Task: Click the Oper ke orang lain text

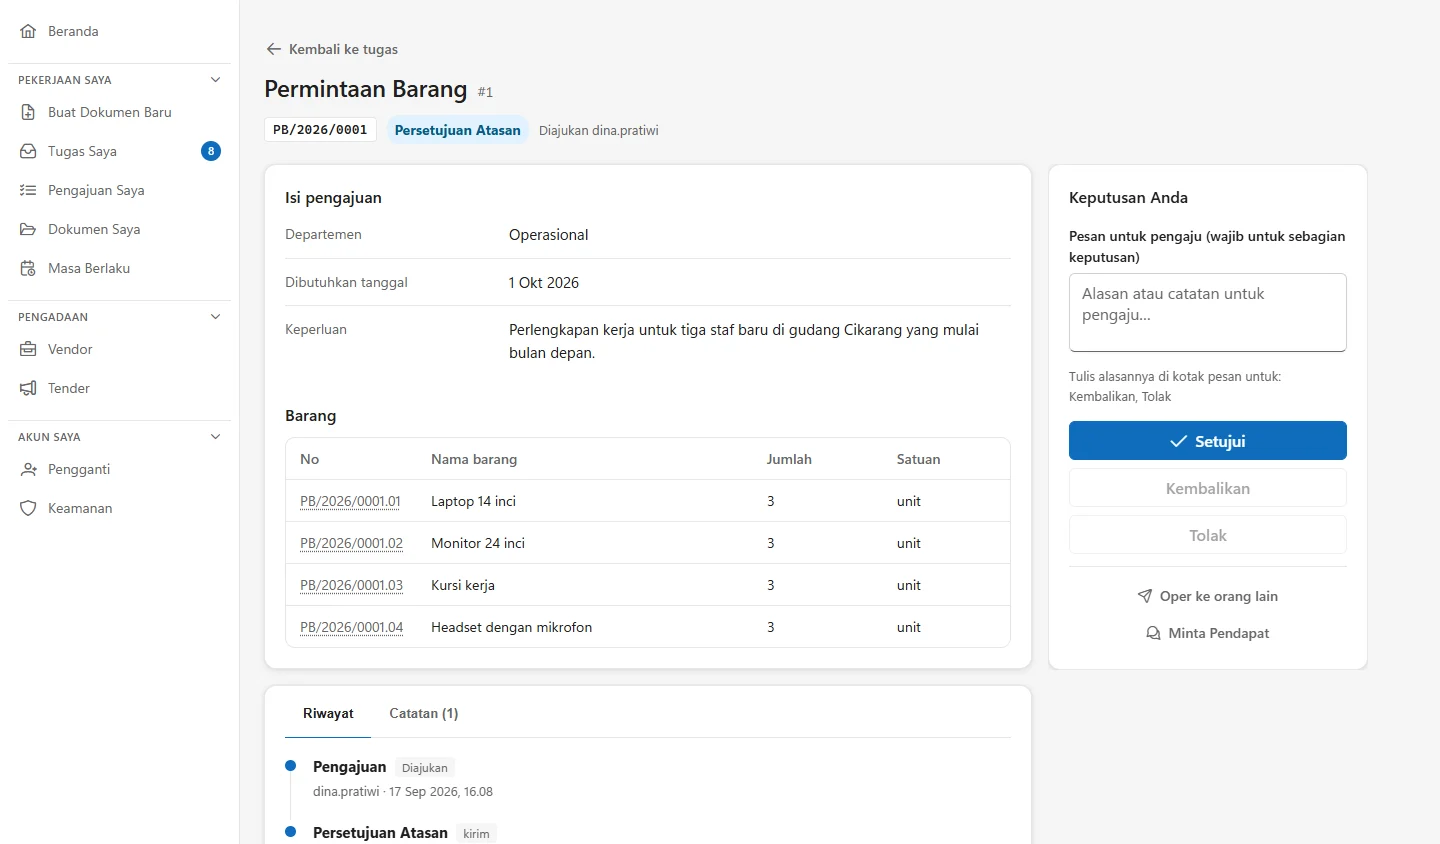Action: pos(1219,596)
